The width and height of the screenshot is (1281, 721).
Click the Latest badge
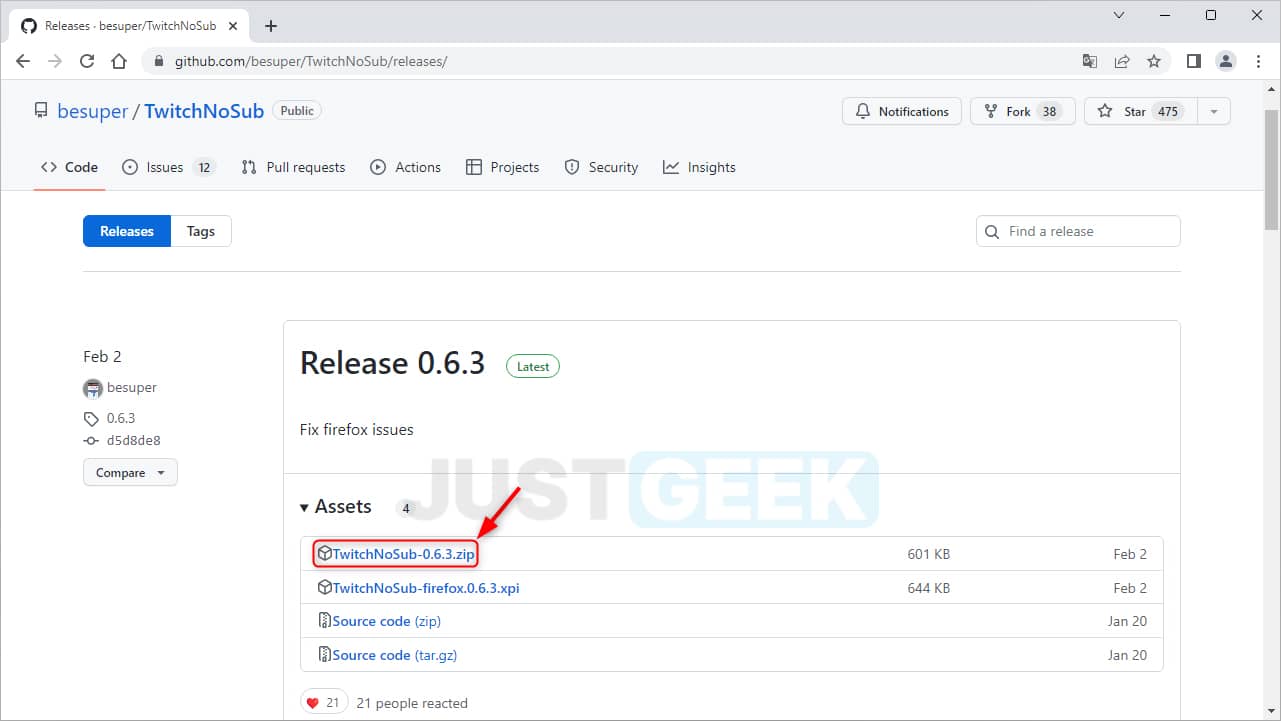pyautogui.click(x=533, y=367)
